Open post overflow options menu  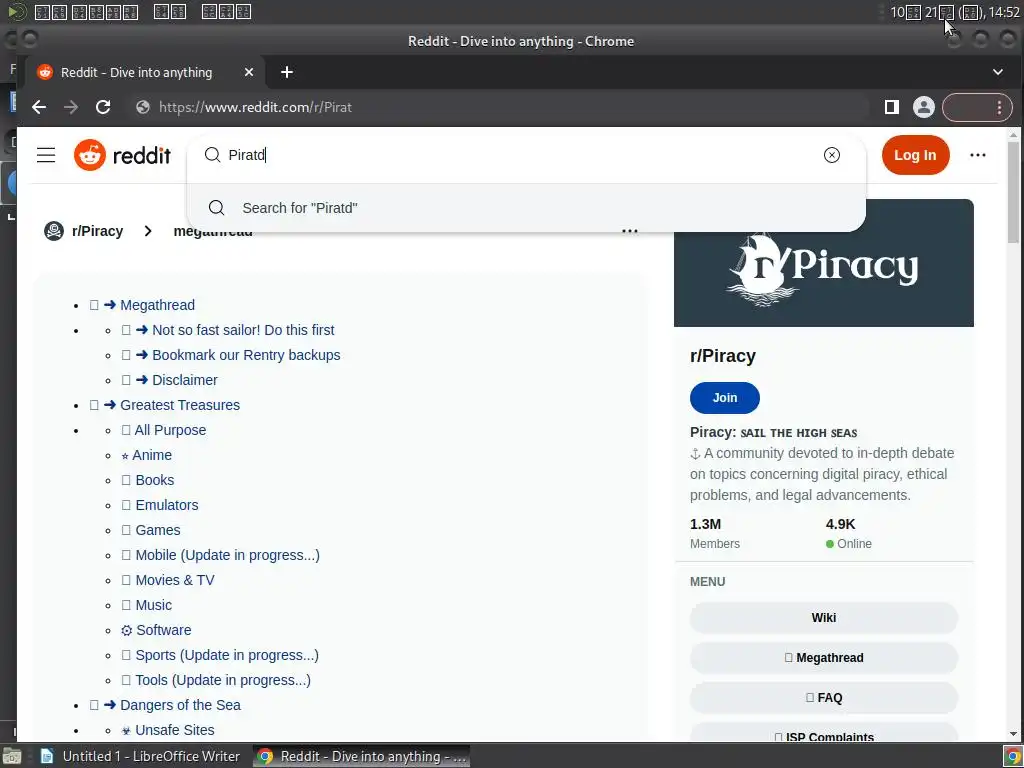tap(630, 231)
